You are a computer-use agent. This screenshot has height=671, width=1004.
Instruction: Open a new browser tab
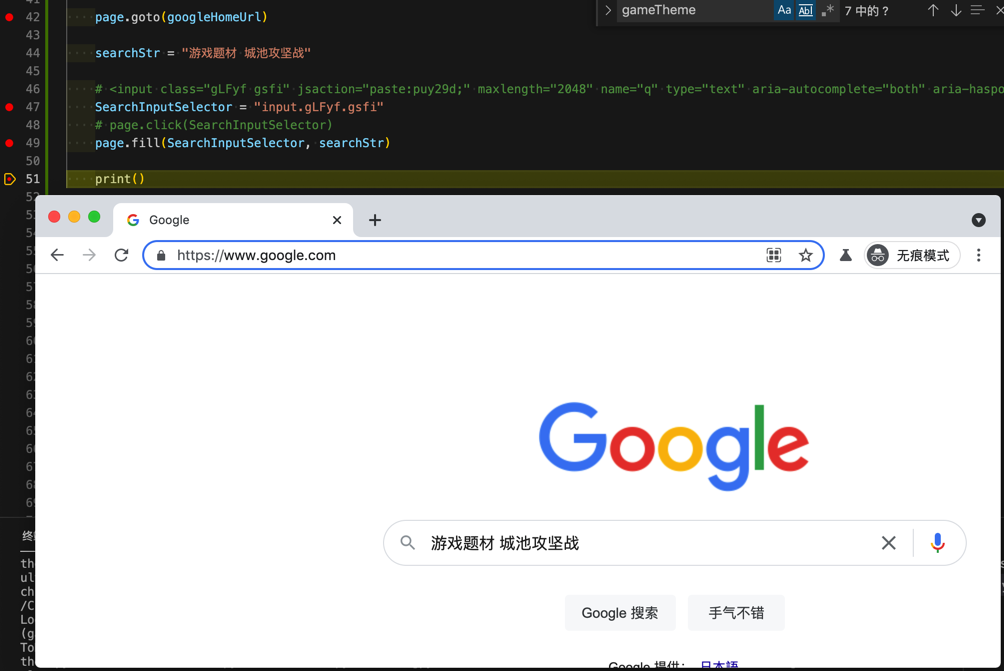pos(375,220)
